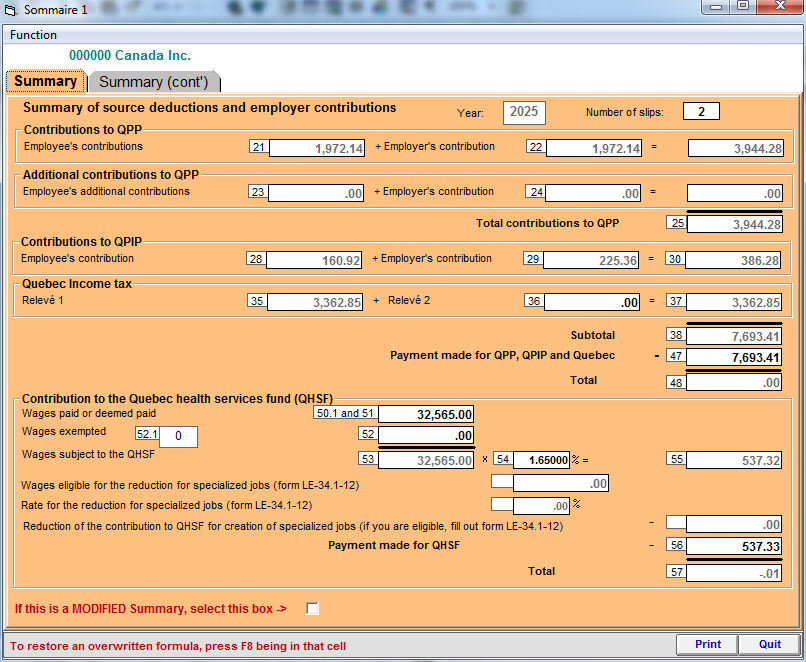This screenshot has width=806, height=662.
Task: Select the Summary tab
Action: point(45,81)
